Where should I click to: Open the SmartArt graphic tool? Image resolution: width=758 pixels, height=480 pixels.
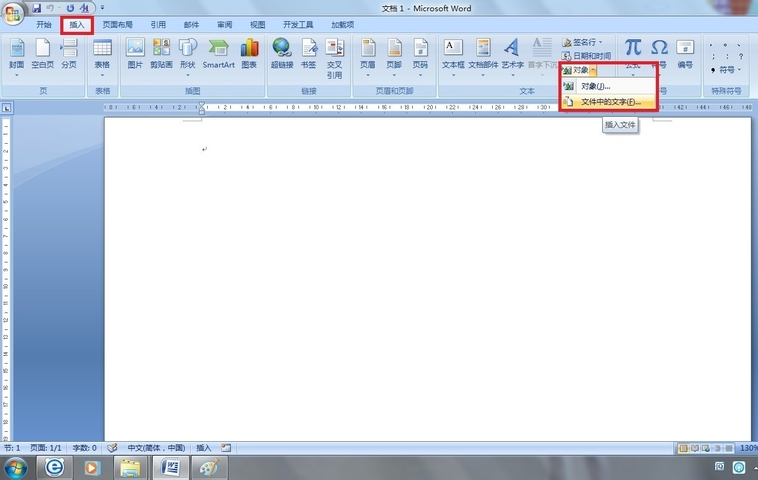[218, 53]
